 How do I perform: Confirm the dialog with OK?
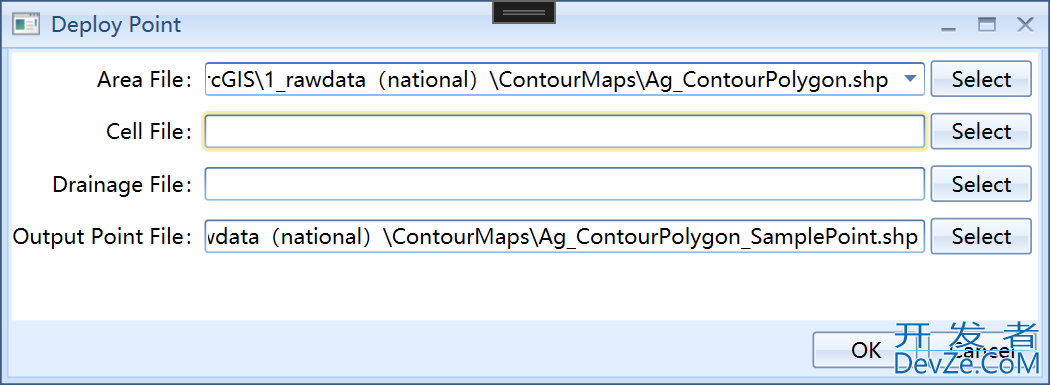(x=867, y=350)
